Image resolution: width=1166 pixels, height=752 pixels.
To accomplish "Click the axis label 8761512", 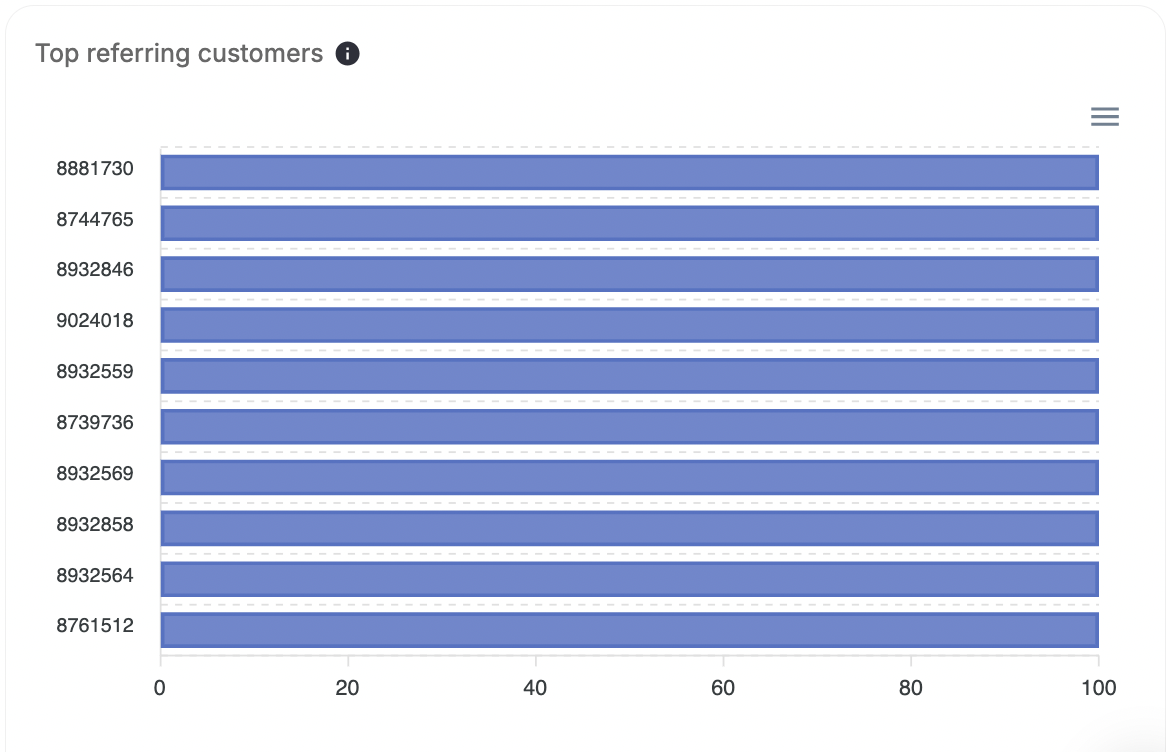I will pyautogui.click(x=95, y=625).
